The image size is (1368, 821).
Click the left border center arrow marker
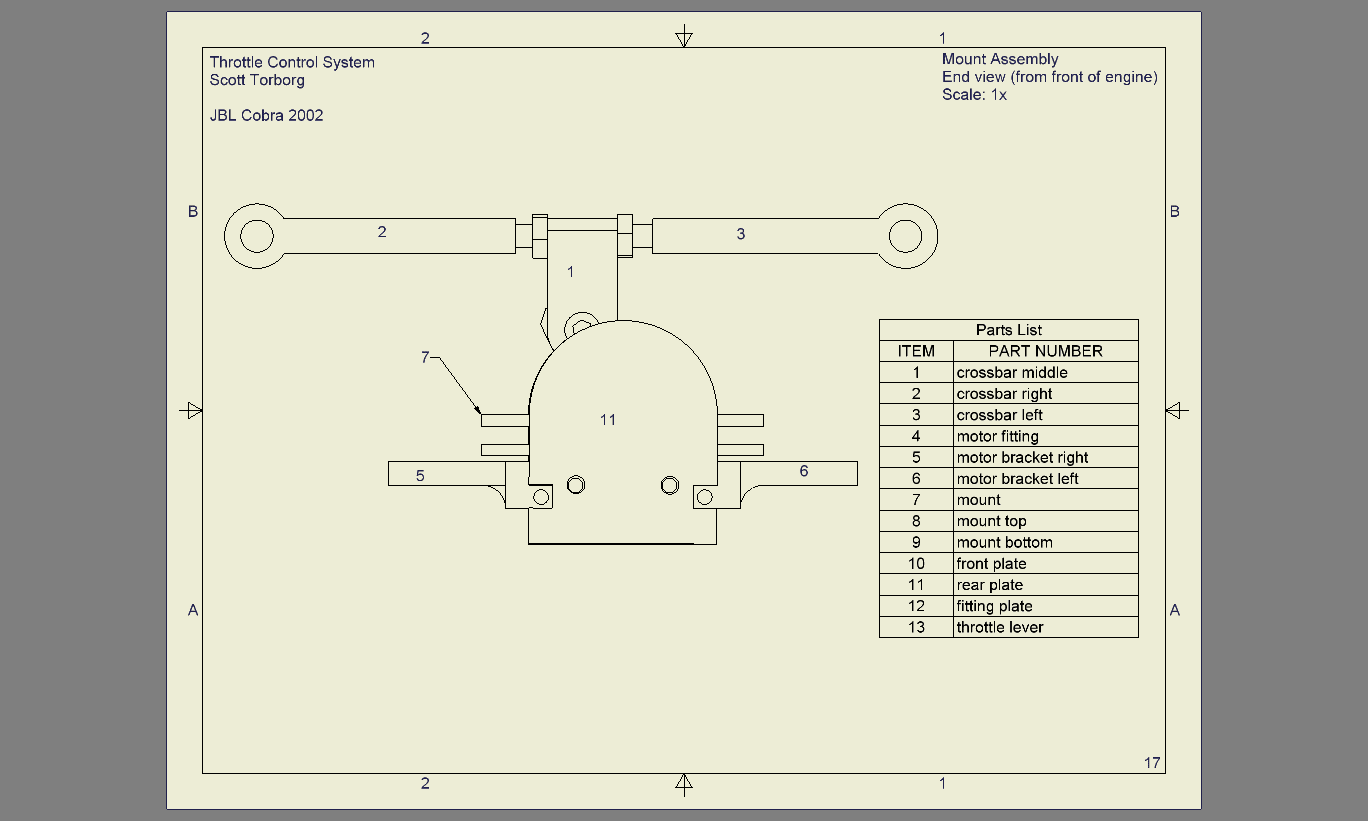[x=192, y=410]
